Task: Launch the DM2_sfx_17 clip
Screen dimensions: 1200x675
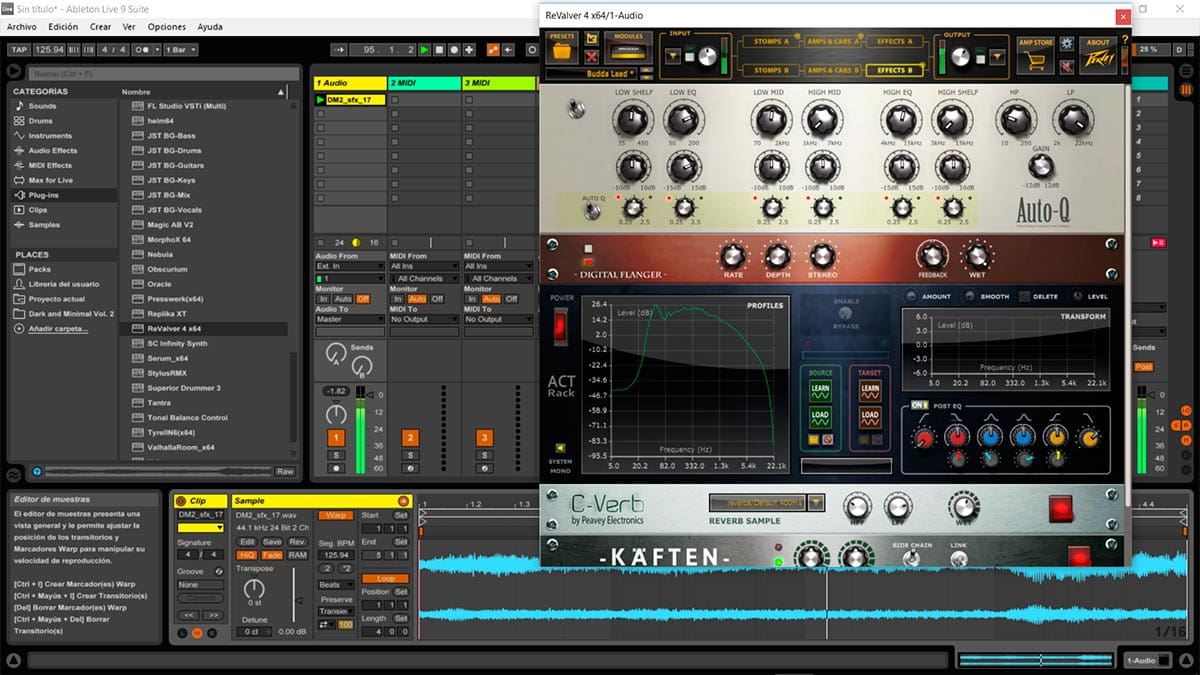Action: pyautogui.click(x=320, y=100)
